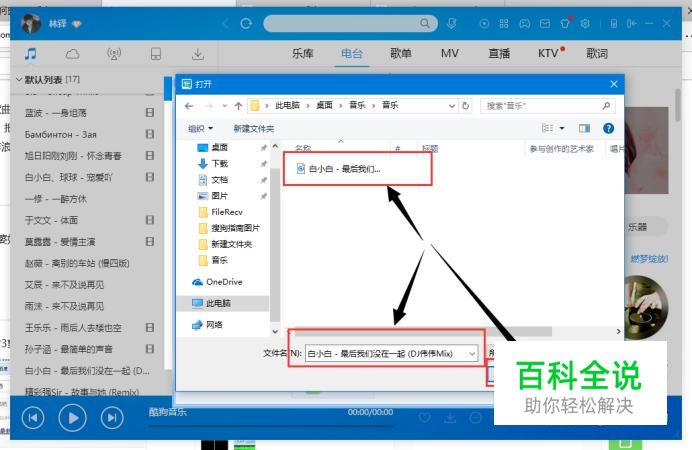
Task: Click the MV icon beside 于文文 - 体面
Action: pyautogui.click(x=150, y=220)
